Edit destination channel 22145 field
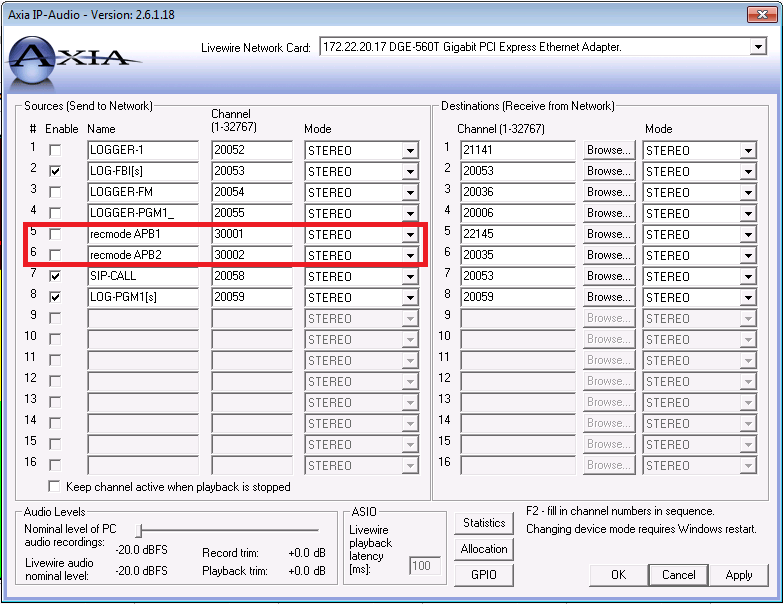 click(x=518, y=234)
